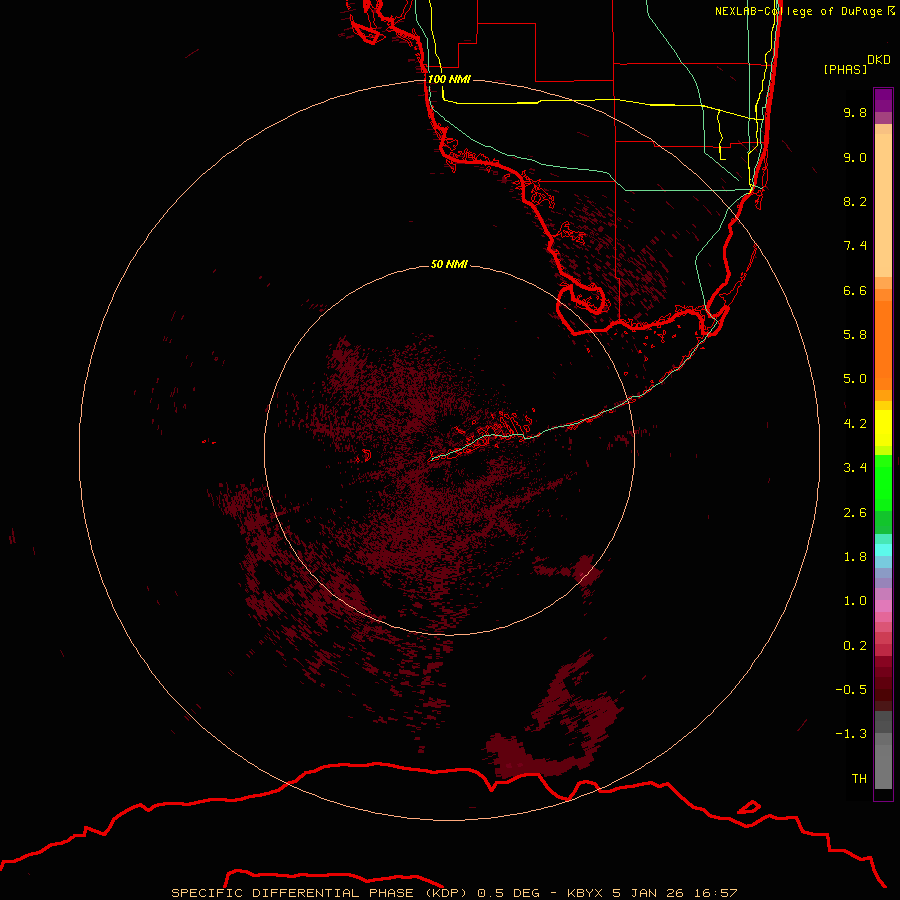The image size is (900, 900).
Task: Click the 6.6 value on the color scale
Action: click(x=855, y=290)
